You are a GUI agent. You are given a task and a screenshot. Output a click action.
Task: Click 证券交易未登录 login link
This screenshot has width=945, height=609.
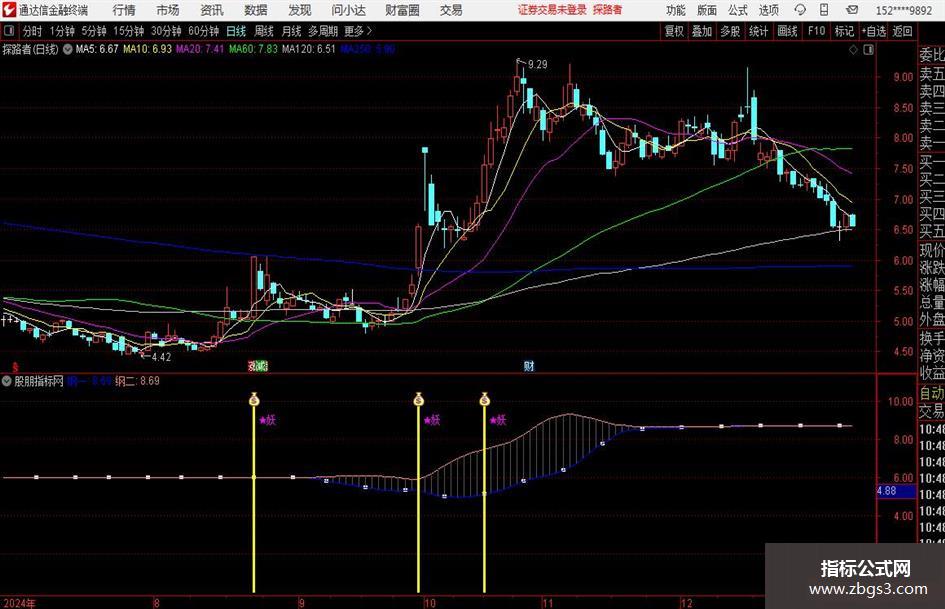click(x=552, y=10)
